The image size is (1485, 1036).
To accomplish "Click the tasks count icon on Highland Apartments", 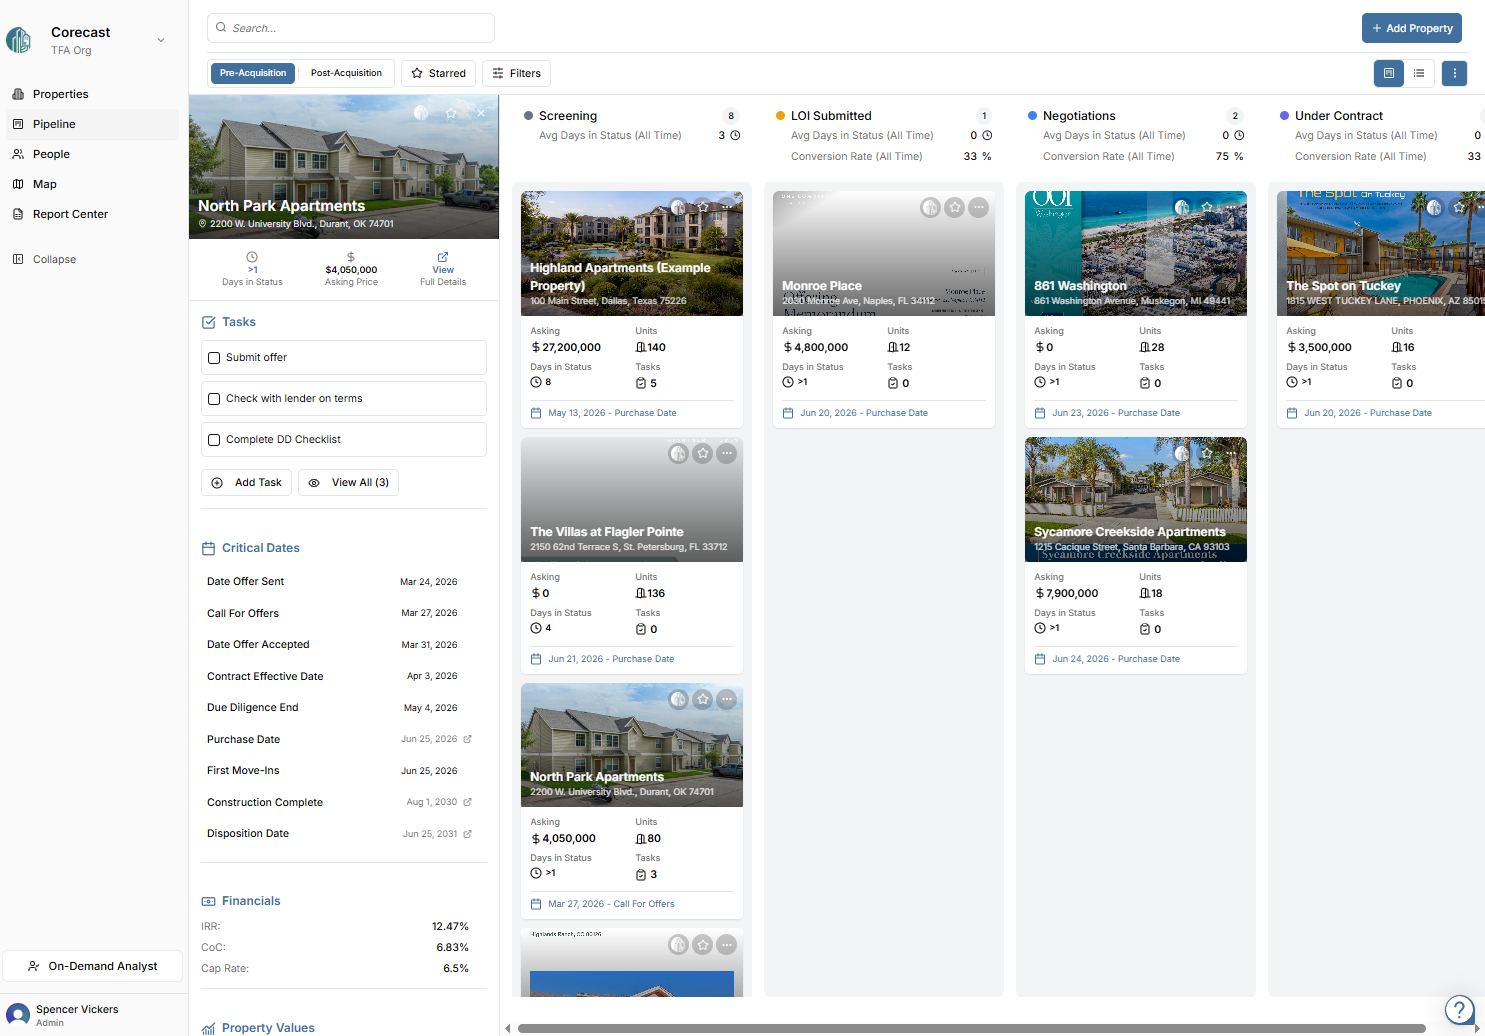I will (x=641, y=383).
